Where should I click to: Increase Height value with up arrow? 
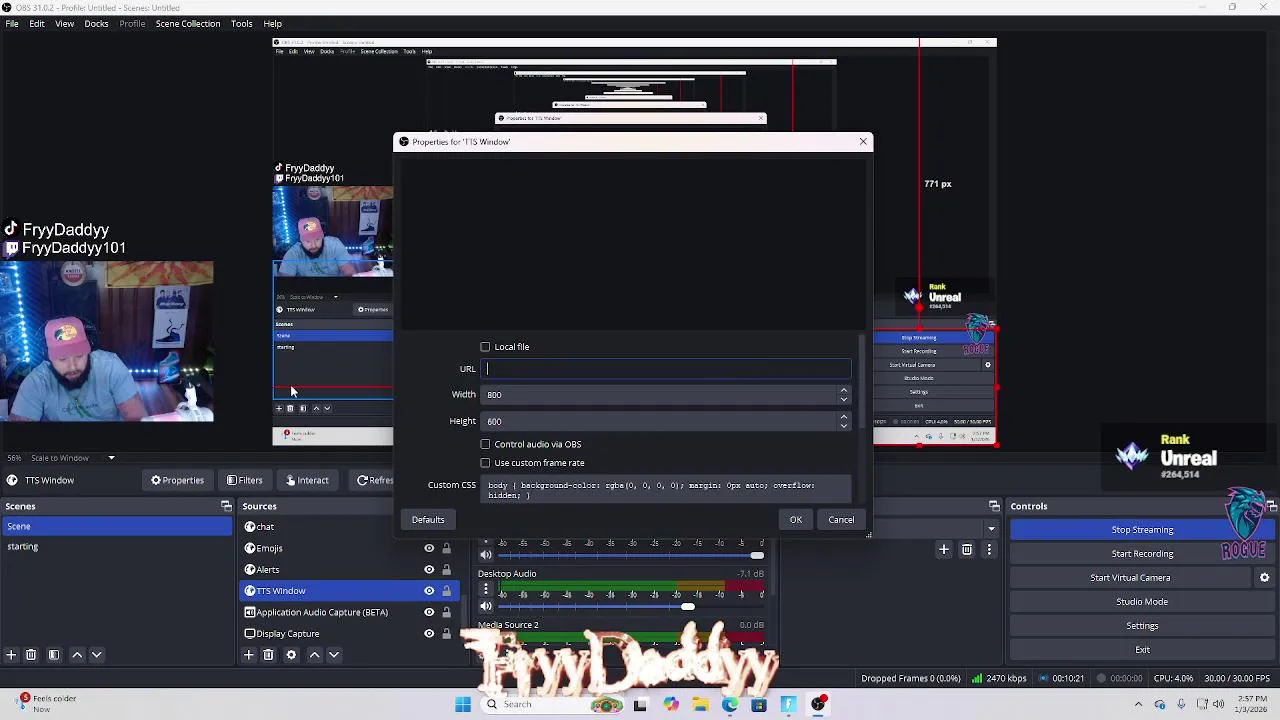click(x=844, y=416)
